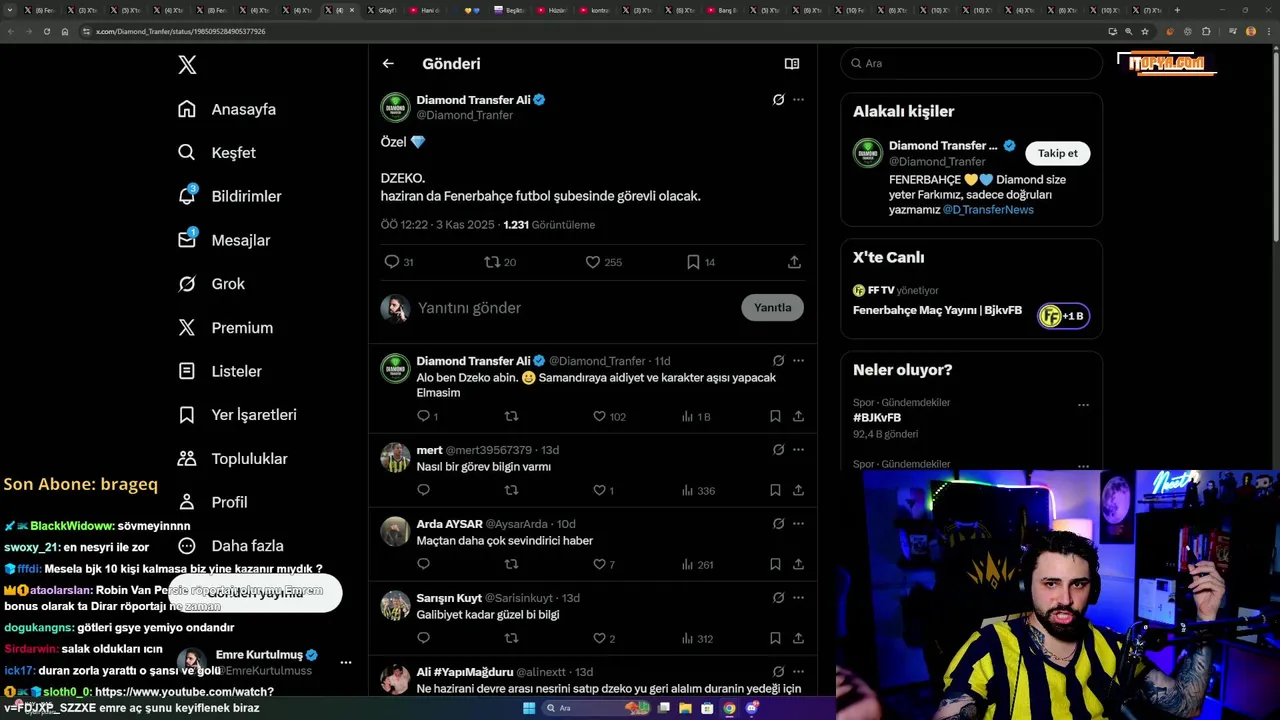Open the @D_TransferNews link

click(988, 210)
